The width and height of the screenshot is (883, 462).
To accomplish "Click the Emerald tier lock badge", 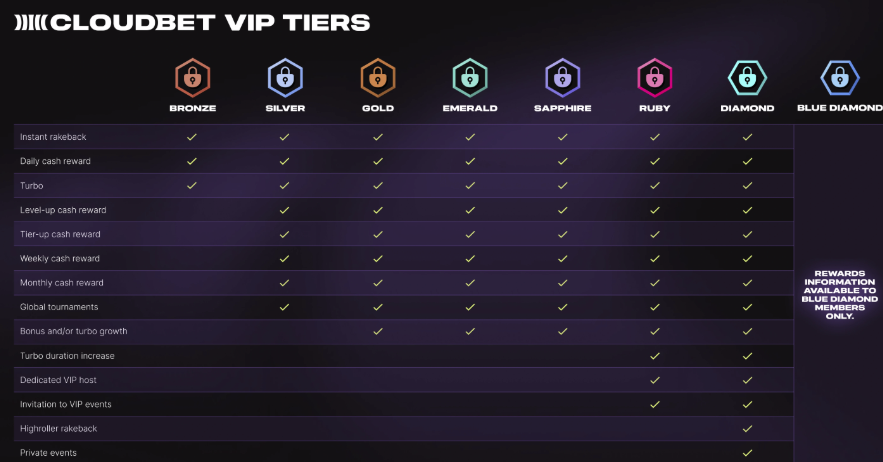I will point(469,76).
